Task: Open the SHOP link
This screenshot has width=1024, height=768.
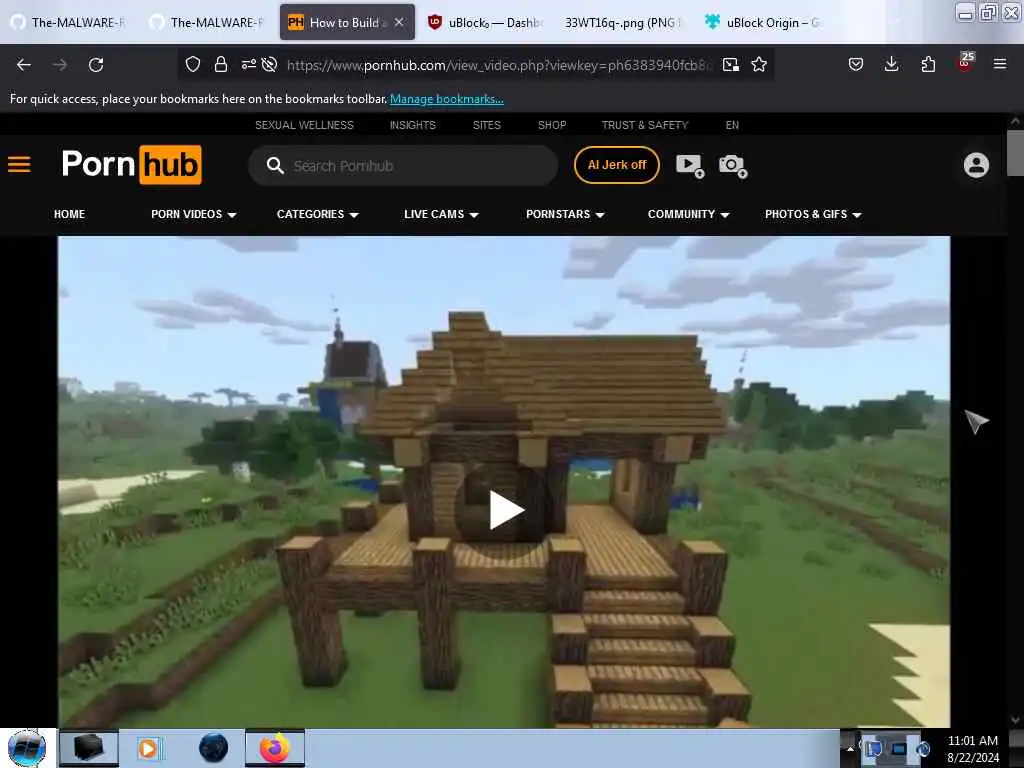Action: (552, 125)
